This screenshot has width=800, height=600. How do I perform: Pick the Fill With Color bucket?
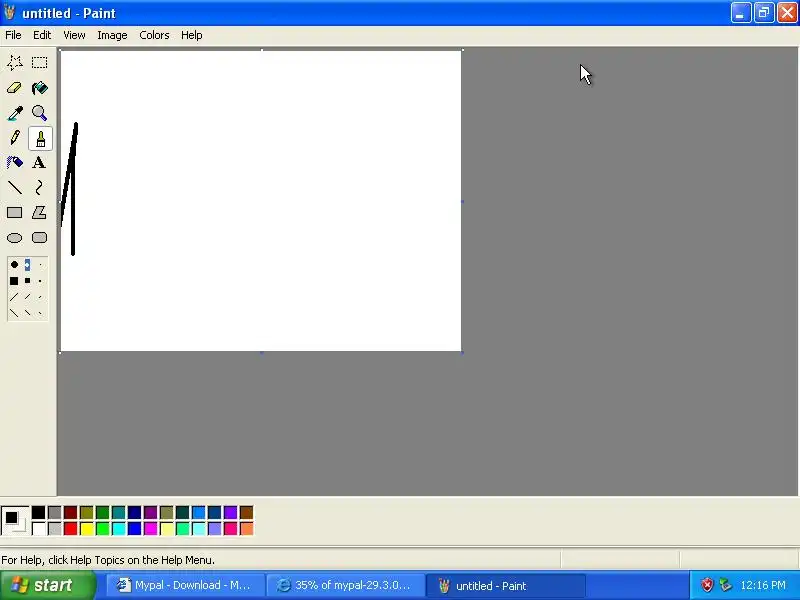(40, 88)
